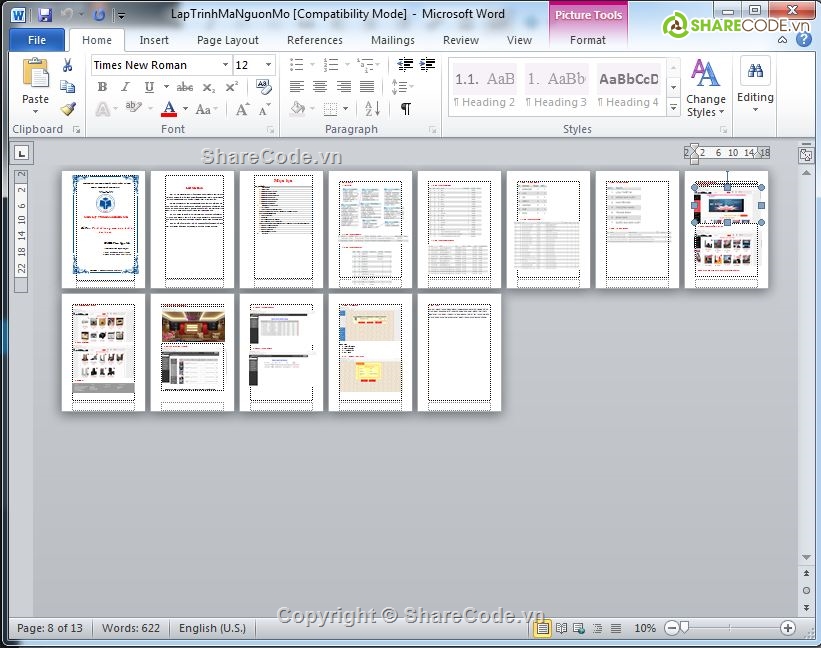The width and height of the screenshot is (821, 648).
Task: Decrease paragraph indent
Action: [405, 64]
